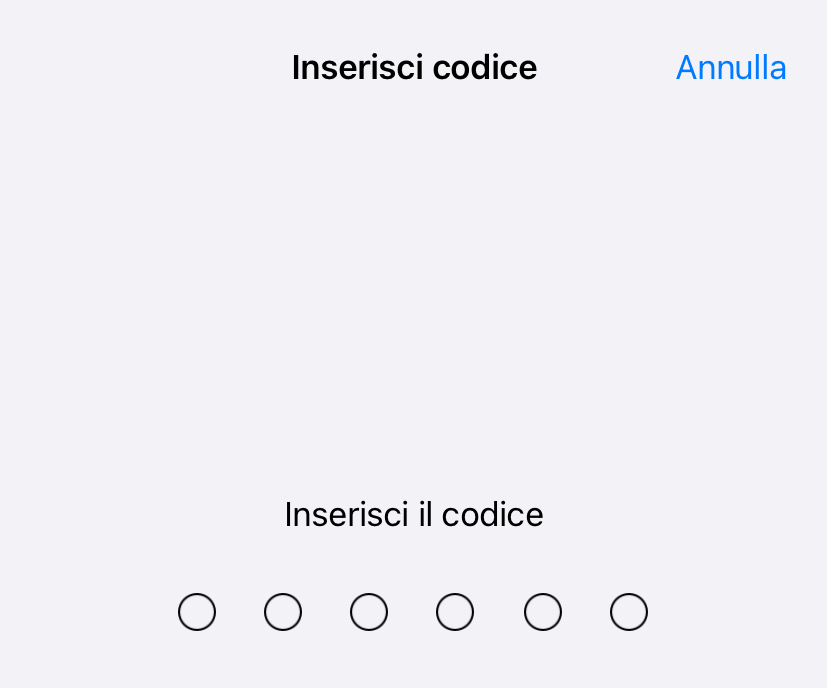Click the first passcode circle
This screenshot has height=688, width=827.
(197, 612)
